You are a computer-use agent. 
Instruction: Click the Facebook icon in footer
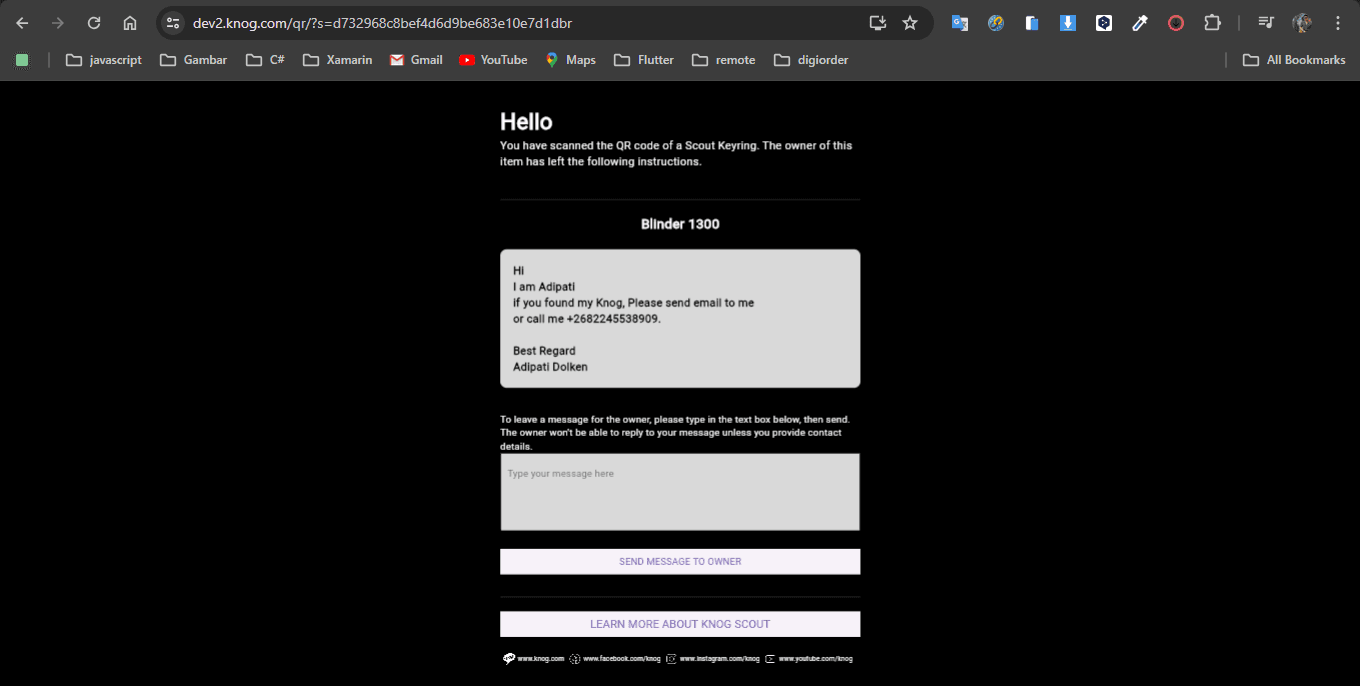pyautogui.click(x=575, y=659)
